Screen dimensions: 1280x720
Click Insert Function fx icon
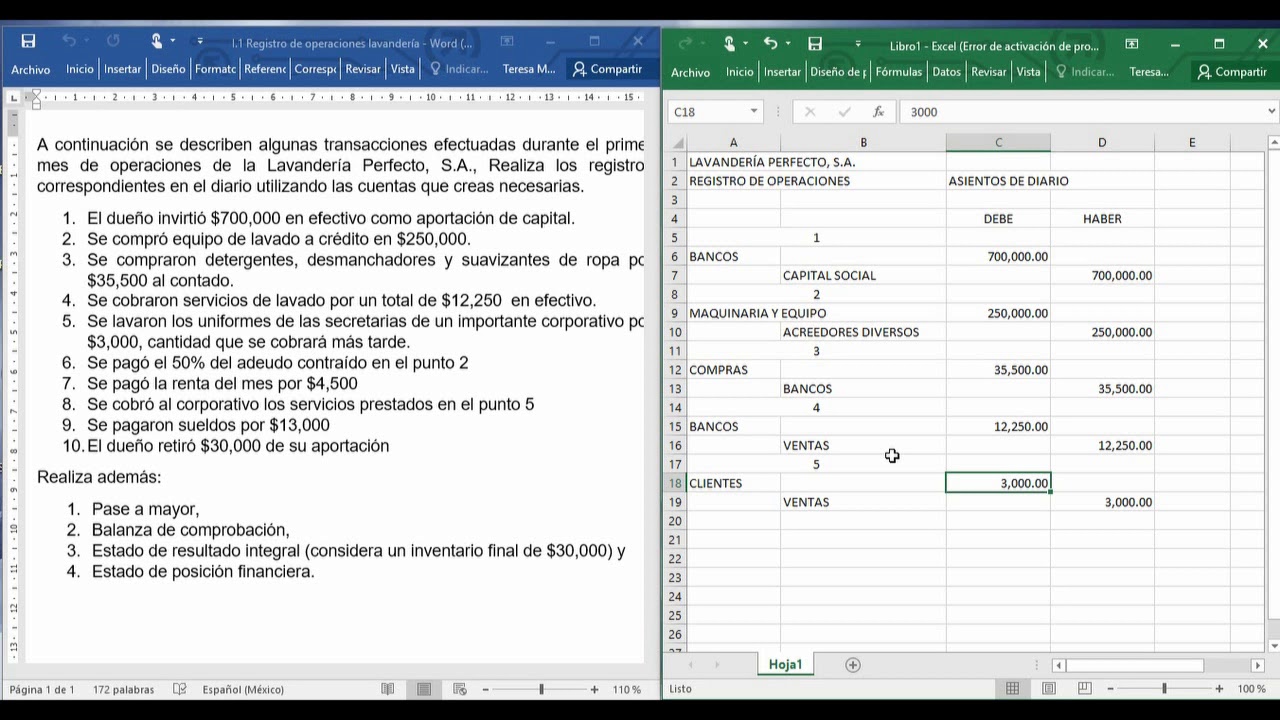tap(878, 112)
